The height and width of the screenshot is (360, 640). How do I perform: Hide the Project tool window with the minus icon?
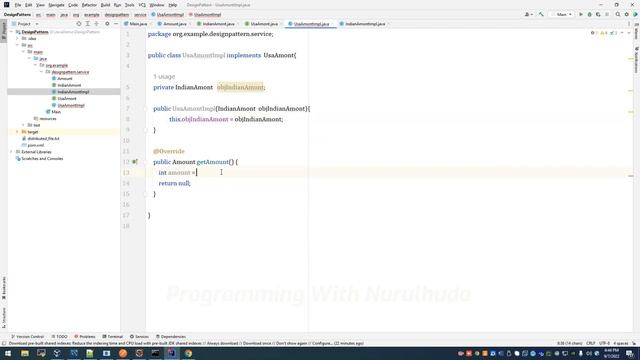pos(116,24)
